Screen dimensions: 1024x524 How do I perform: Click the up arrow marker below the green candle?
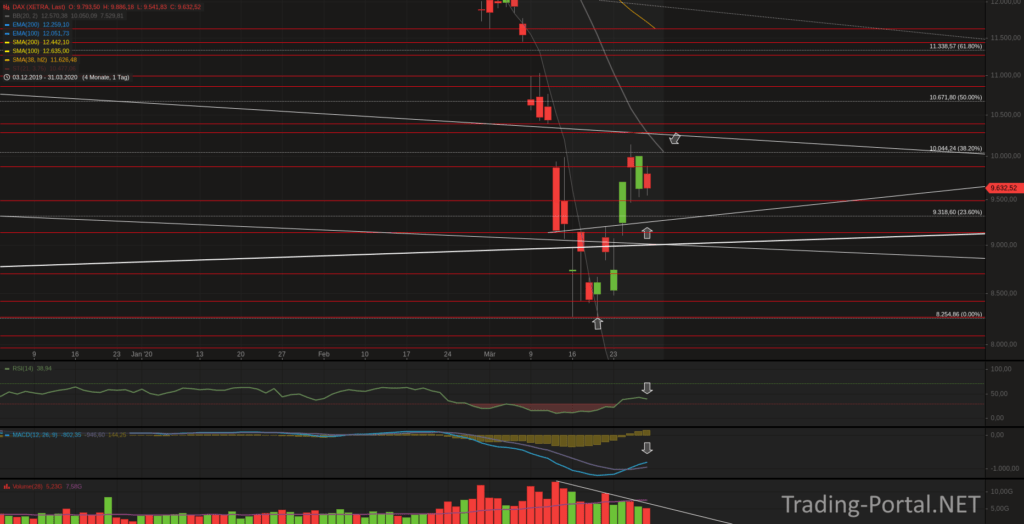point(647,233)
